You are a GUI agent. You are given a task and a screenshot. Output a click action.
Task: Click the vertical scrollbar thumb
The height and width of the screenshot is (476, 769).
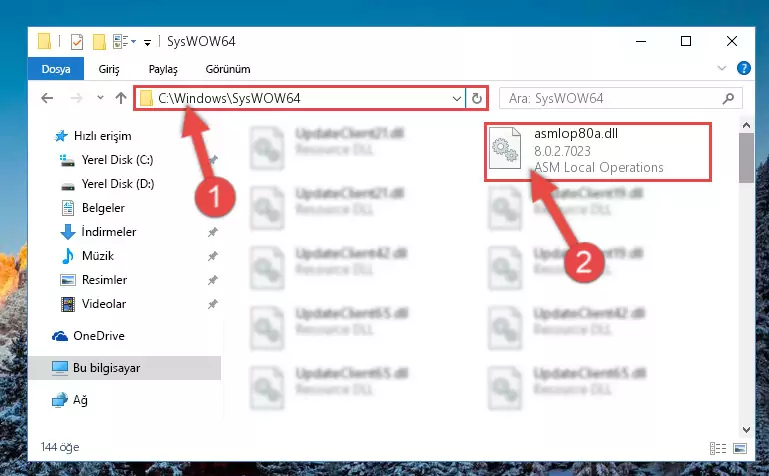[746, 158]
